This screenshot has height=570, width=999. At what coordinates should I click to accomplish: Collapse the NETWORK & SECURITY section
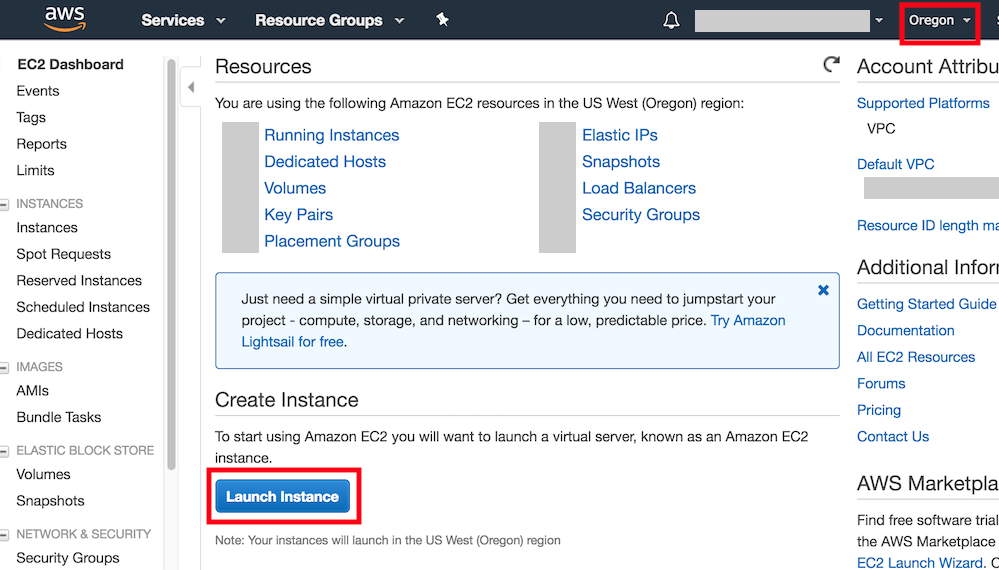(5, 535)
